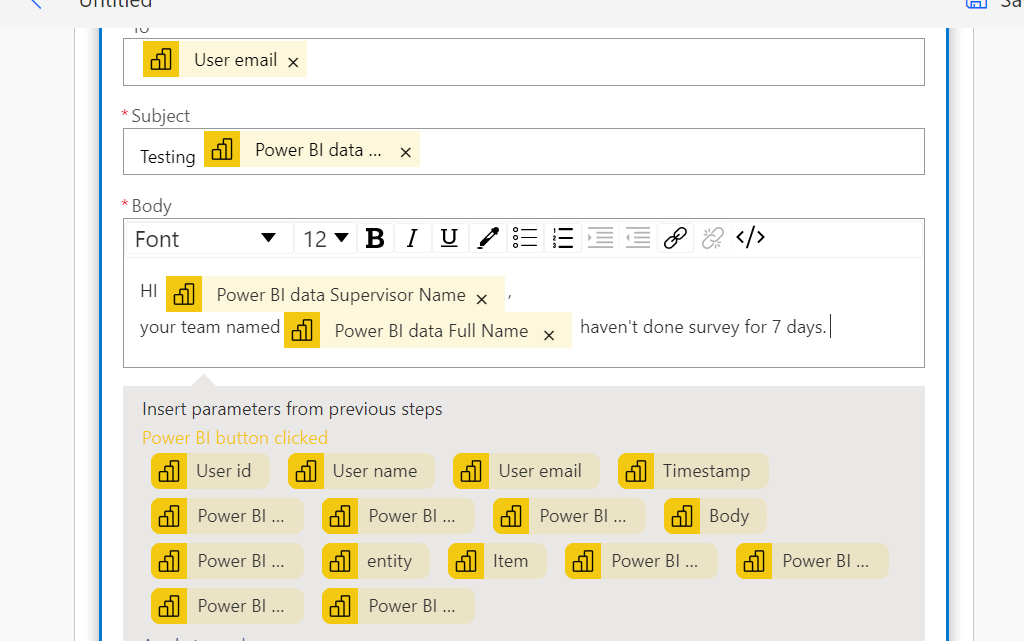The height and width of the screenshot is (643, 1024).
Task: Place cursor after '7 days.' in Body
Action: (x=830, y=326)
